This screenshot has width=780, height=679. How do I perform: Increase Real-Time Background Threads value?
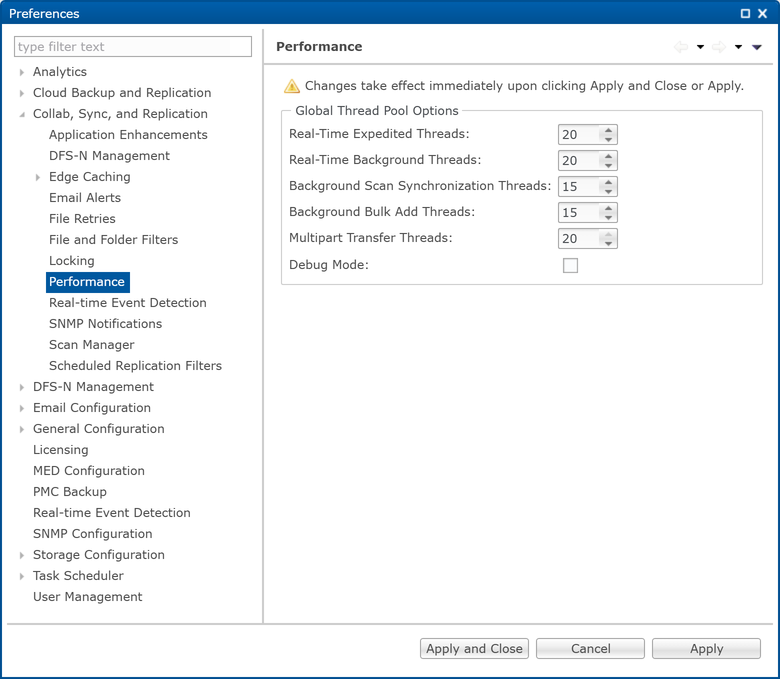pyautogui.click(x=608, y=156)
